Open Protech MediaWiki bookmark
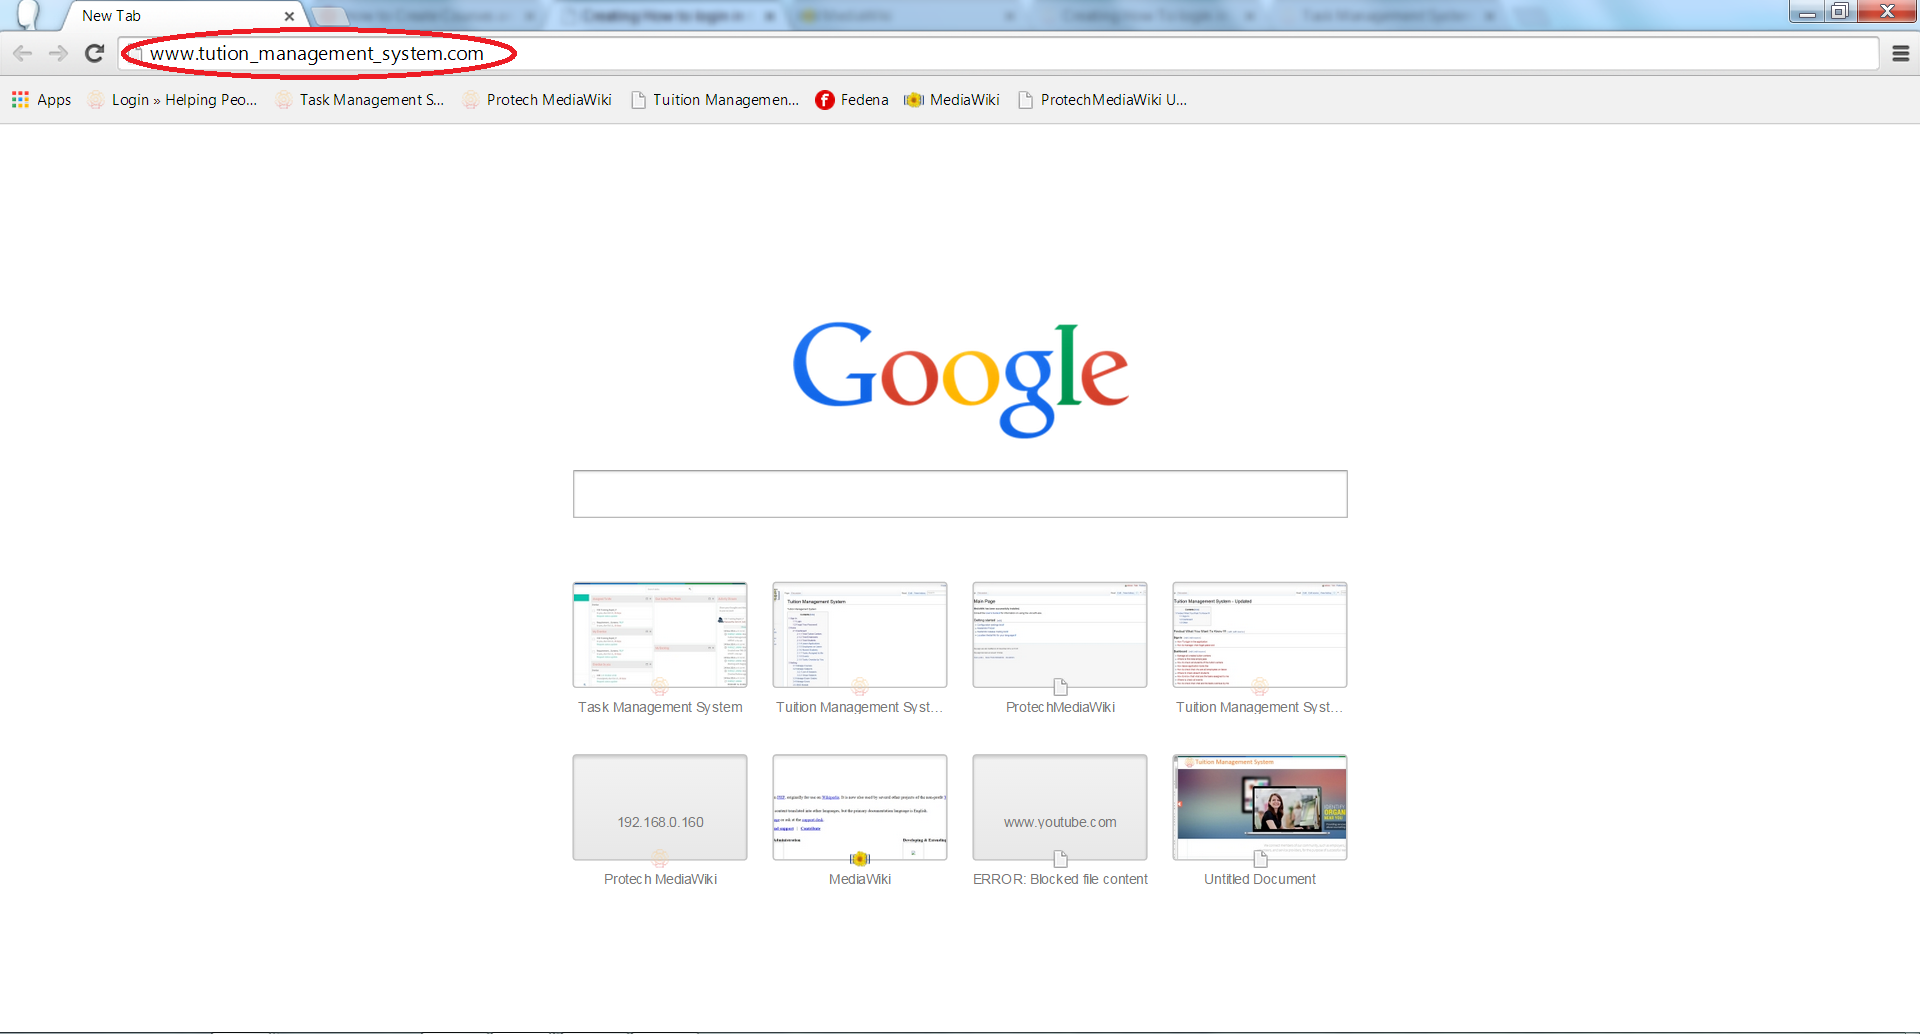 (537, 100)
